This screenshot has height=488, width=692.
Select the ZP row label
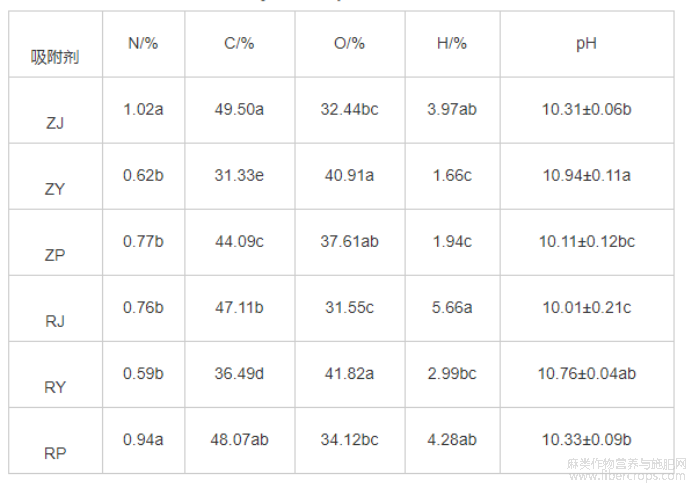point(55,255)
